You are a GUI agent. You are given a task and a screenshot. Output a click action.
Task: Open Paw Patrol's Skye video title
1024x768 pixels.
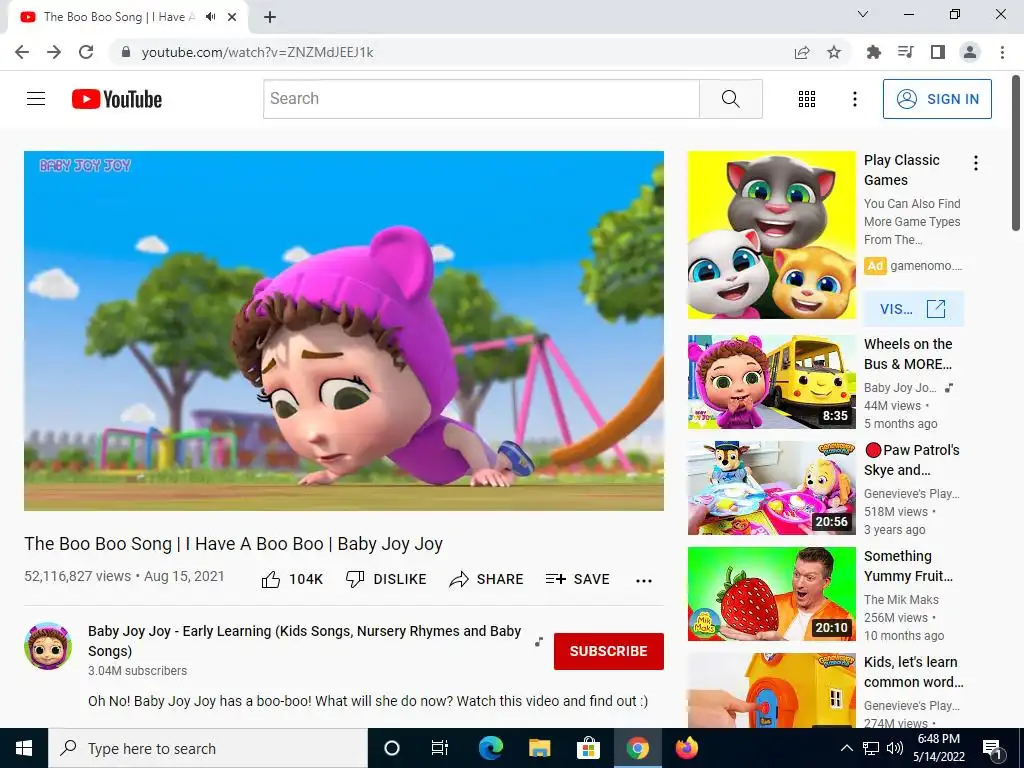(x=912, y=460)
